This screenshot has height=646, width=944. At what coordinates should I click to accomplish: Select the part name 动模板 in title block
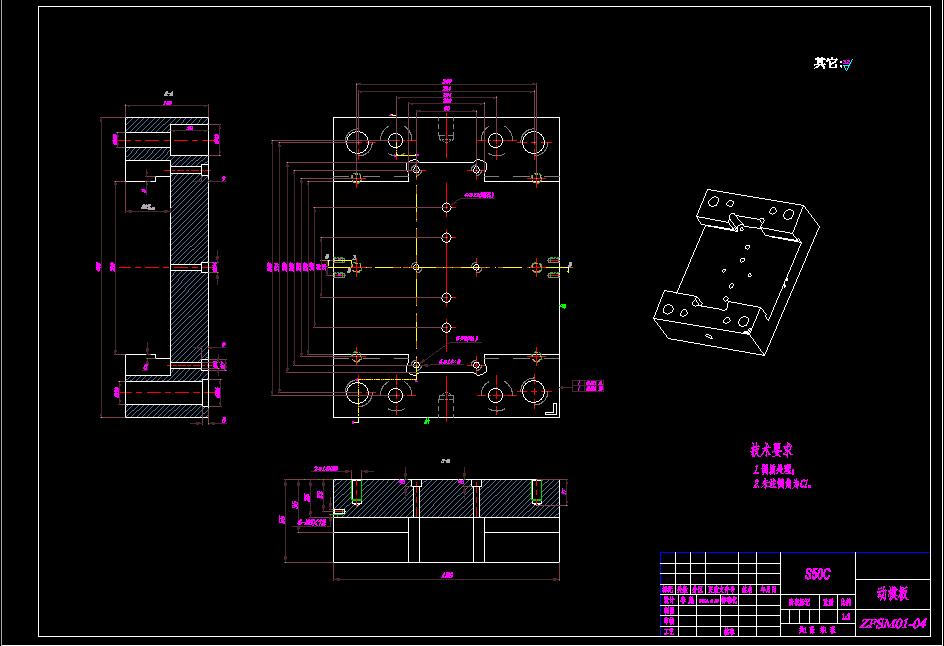pos(892,594)
